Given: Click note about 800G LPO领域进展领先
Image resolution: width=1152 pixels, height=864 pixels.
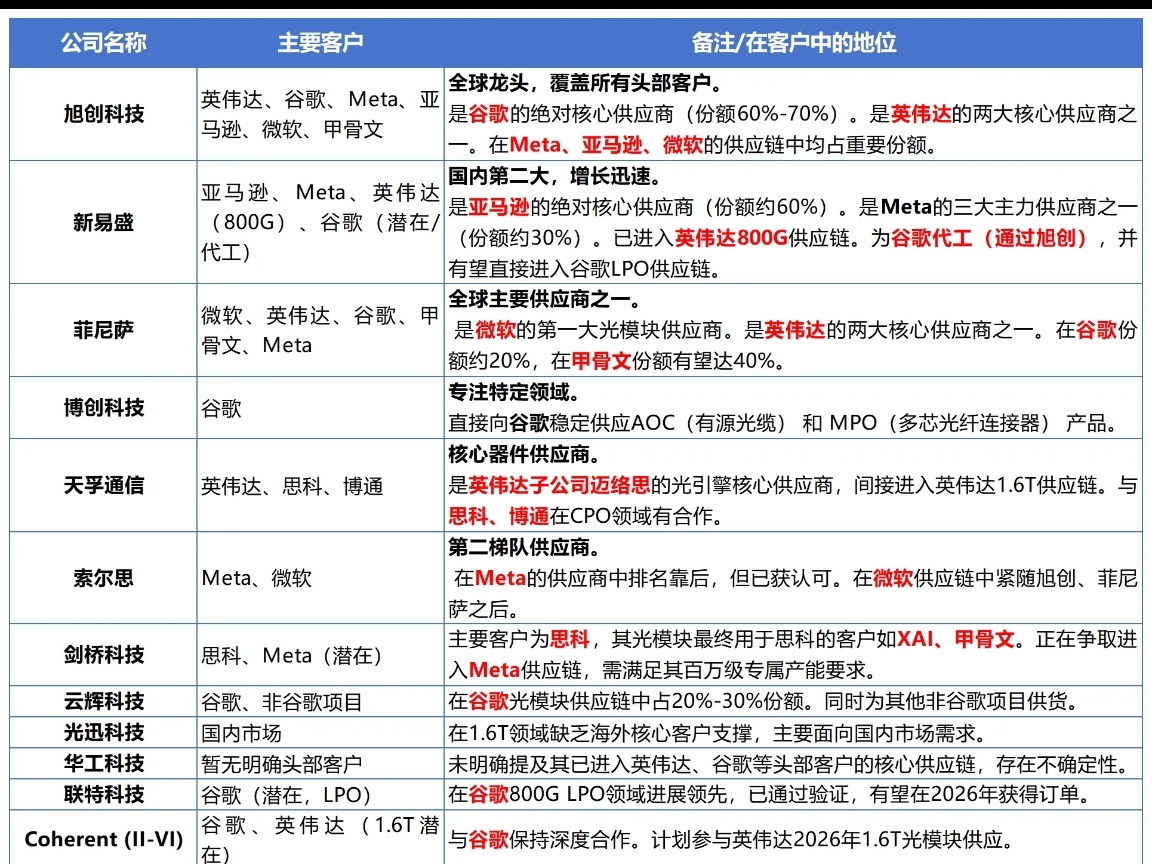Looking at the screenshot, I should point(770,794).
